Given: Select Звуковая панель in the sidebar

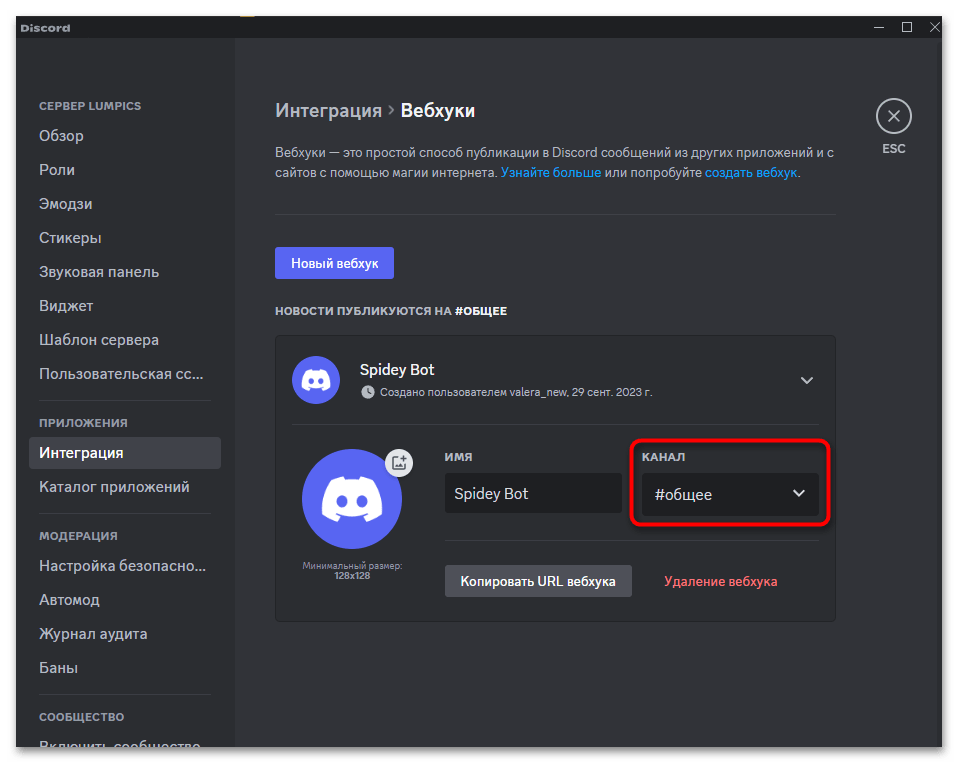Looking at the screenshot, I should click(x=125, y=272).
